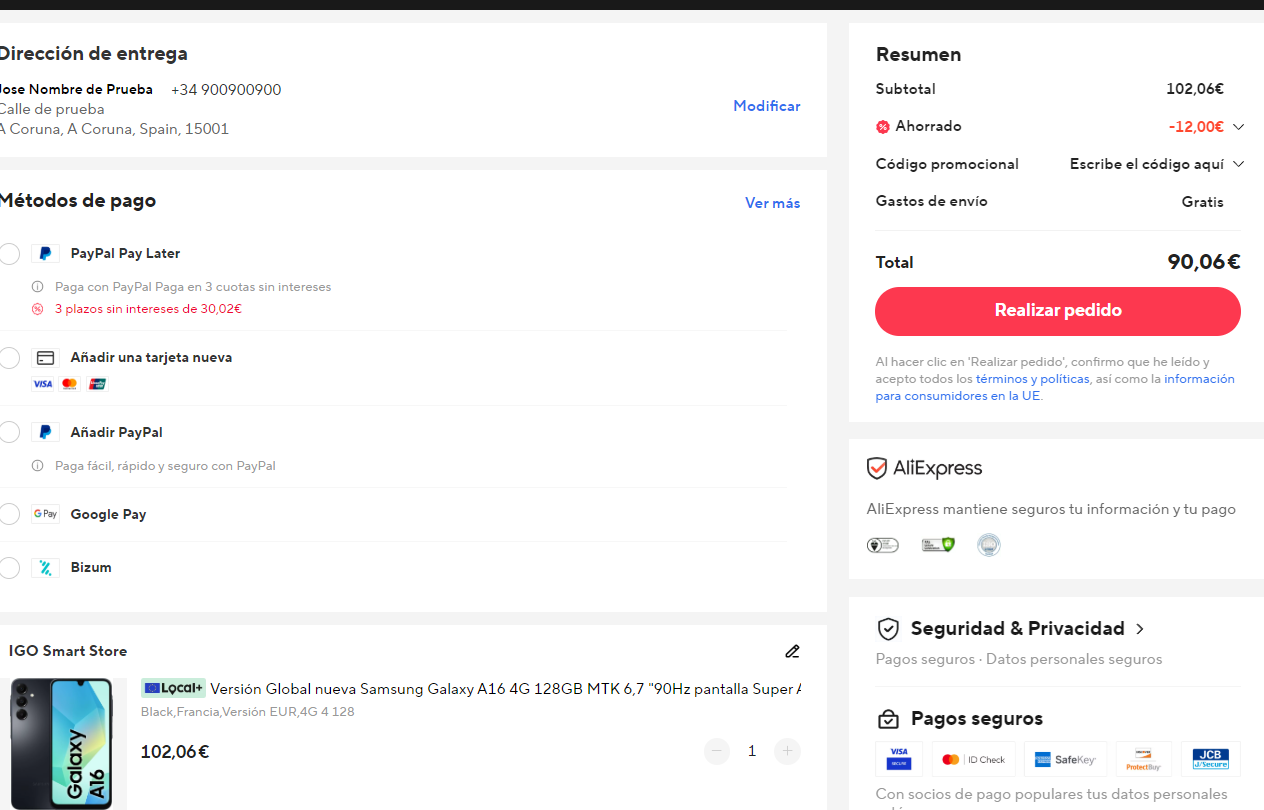Decrease product quantity with minus button

717,751
